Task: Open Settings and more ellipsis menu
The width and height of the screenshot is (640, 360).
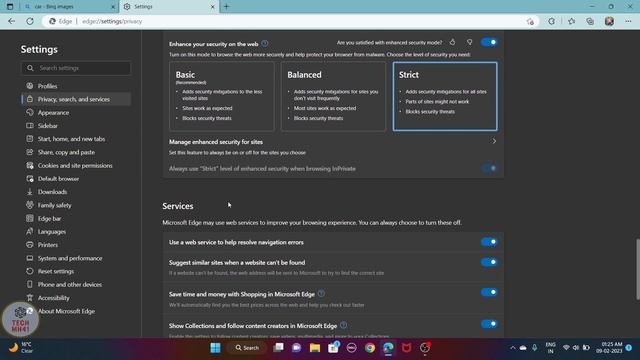Action: pos(628,21)
